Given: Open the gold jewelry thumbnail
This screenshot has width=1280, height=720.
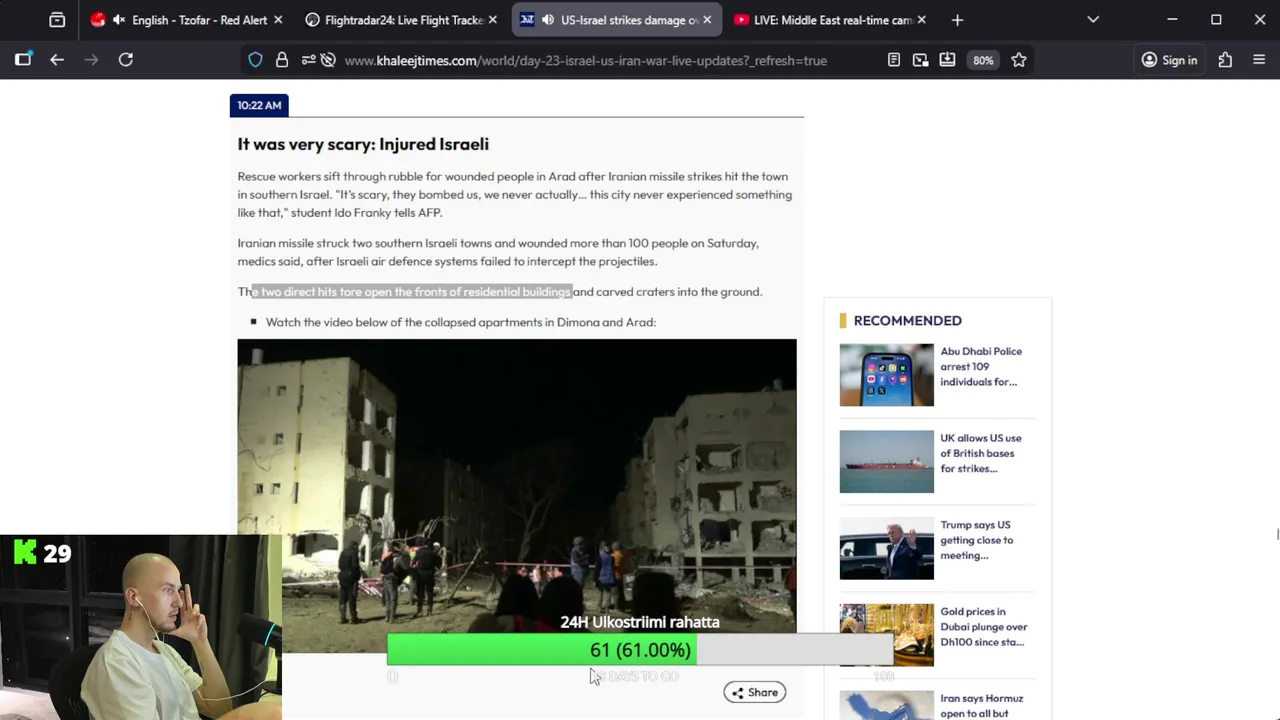Looking at the screenshot, I should pos(886,635).
